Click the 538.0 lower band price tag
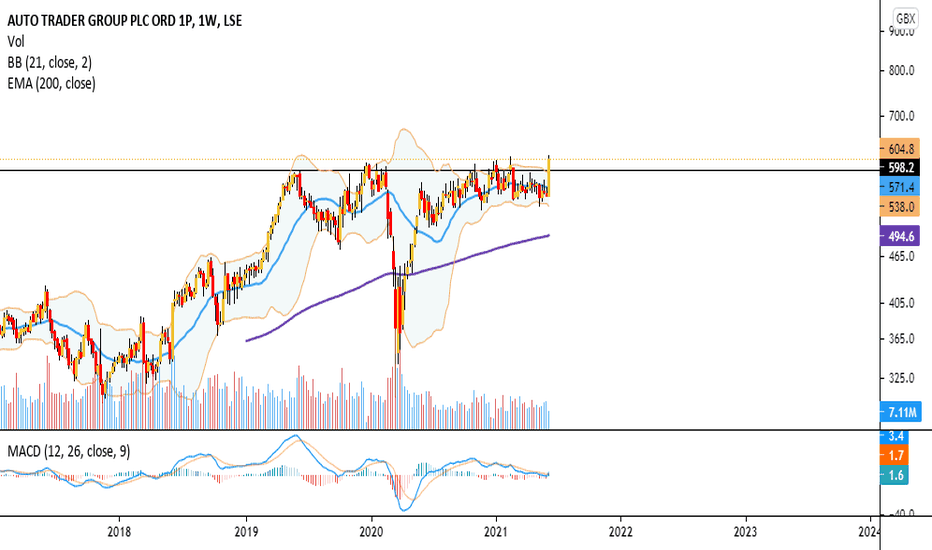Screen dimensions: 932x550 click(x=900, y=206)
